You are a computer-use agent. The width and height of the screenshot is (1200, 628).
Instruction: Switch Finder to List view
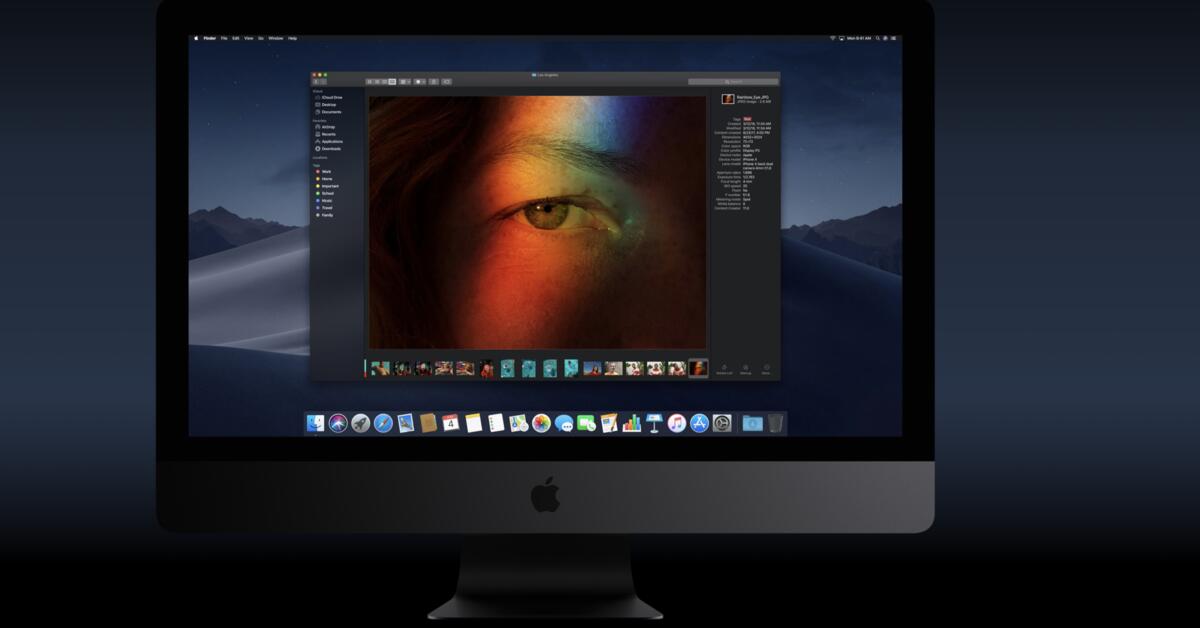[x=376, y=80]
